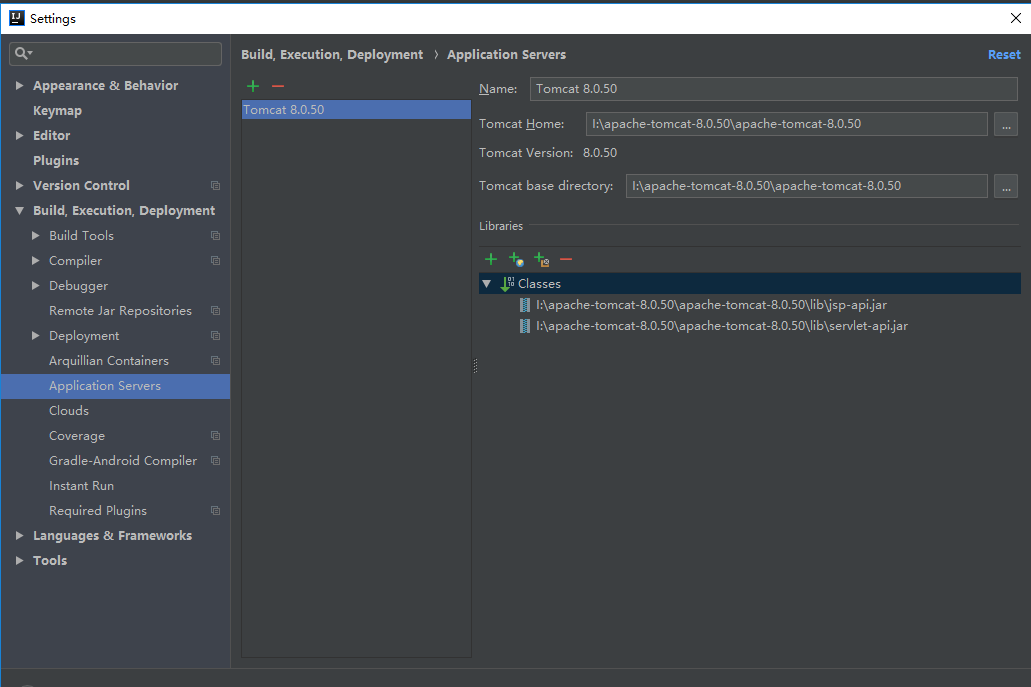Expand Compiler node
The width and height of the screenshot is (1031, 687).
(x=36, y=260)
